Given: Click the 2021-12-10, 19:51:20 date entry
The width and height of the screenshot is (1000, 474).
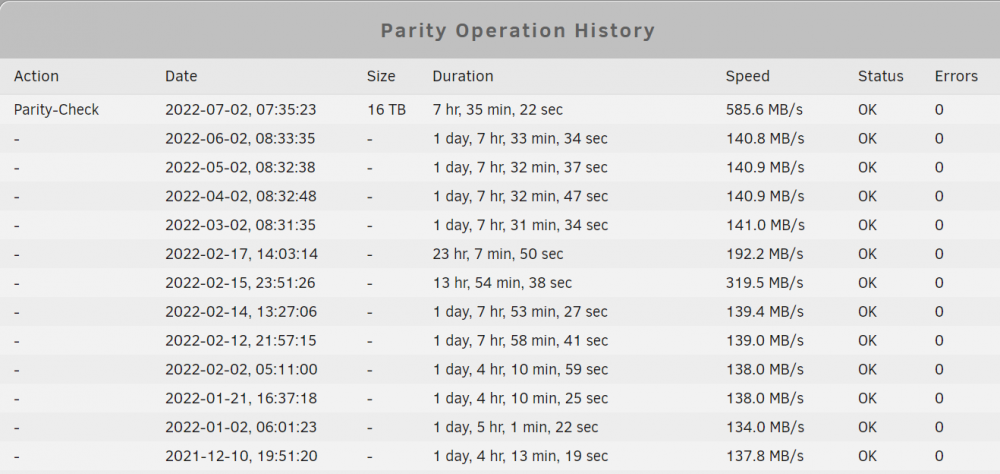Looking at the screenshot, I should (241, 456).
